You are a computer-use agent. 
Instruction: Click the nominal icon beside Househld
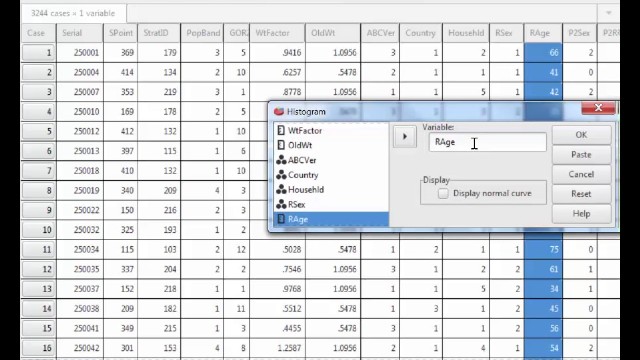tap(281, 189)
